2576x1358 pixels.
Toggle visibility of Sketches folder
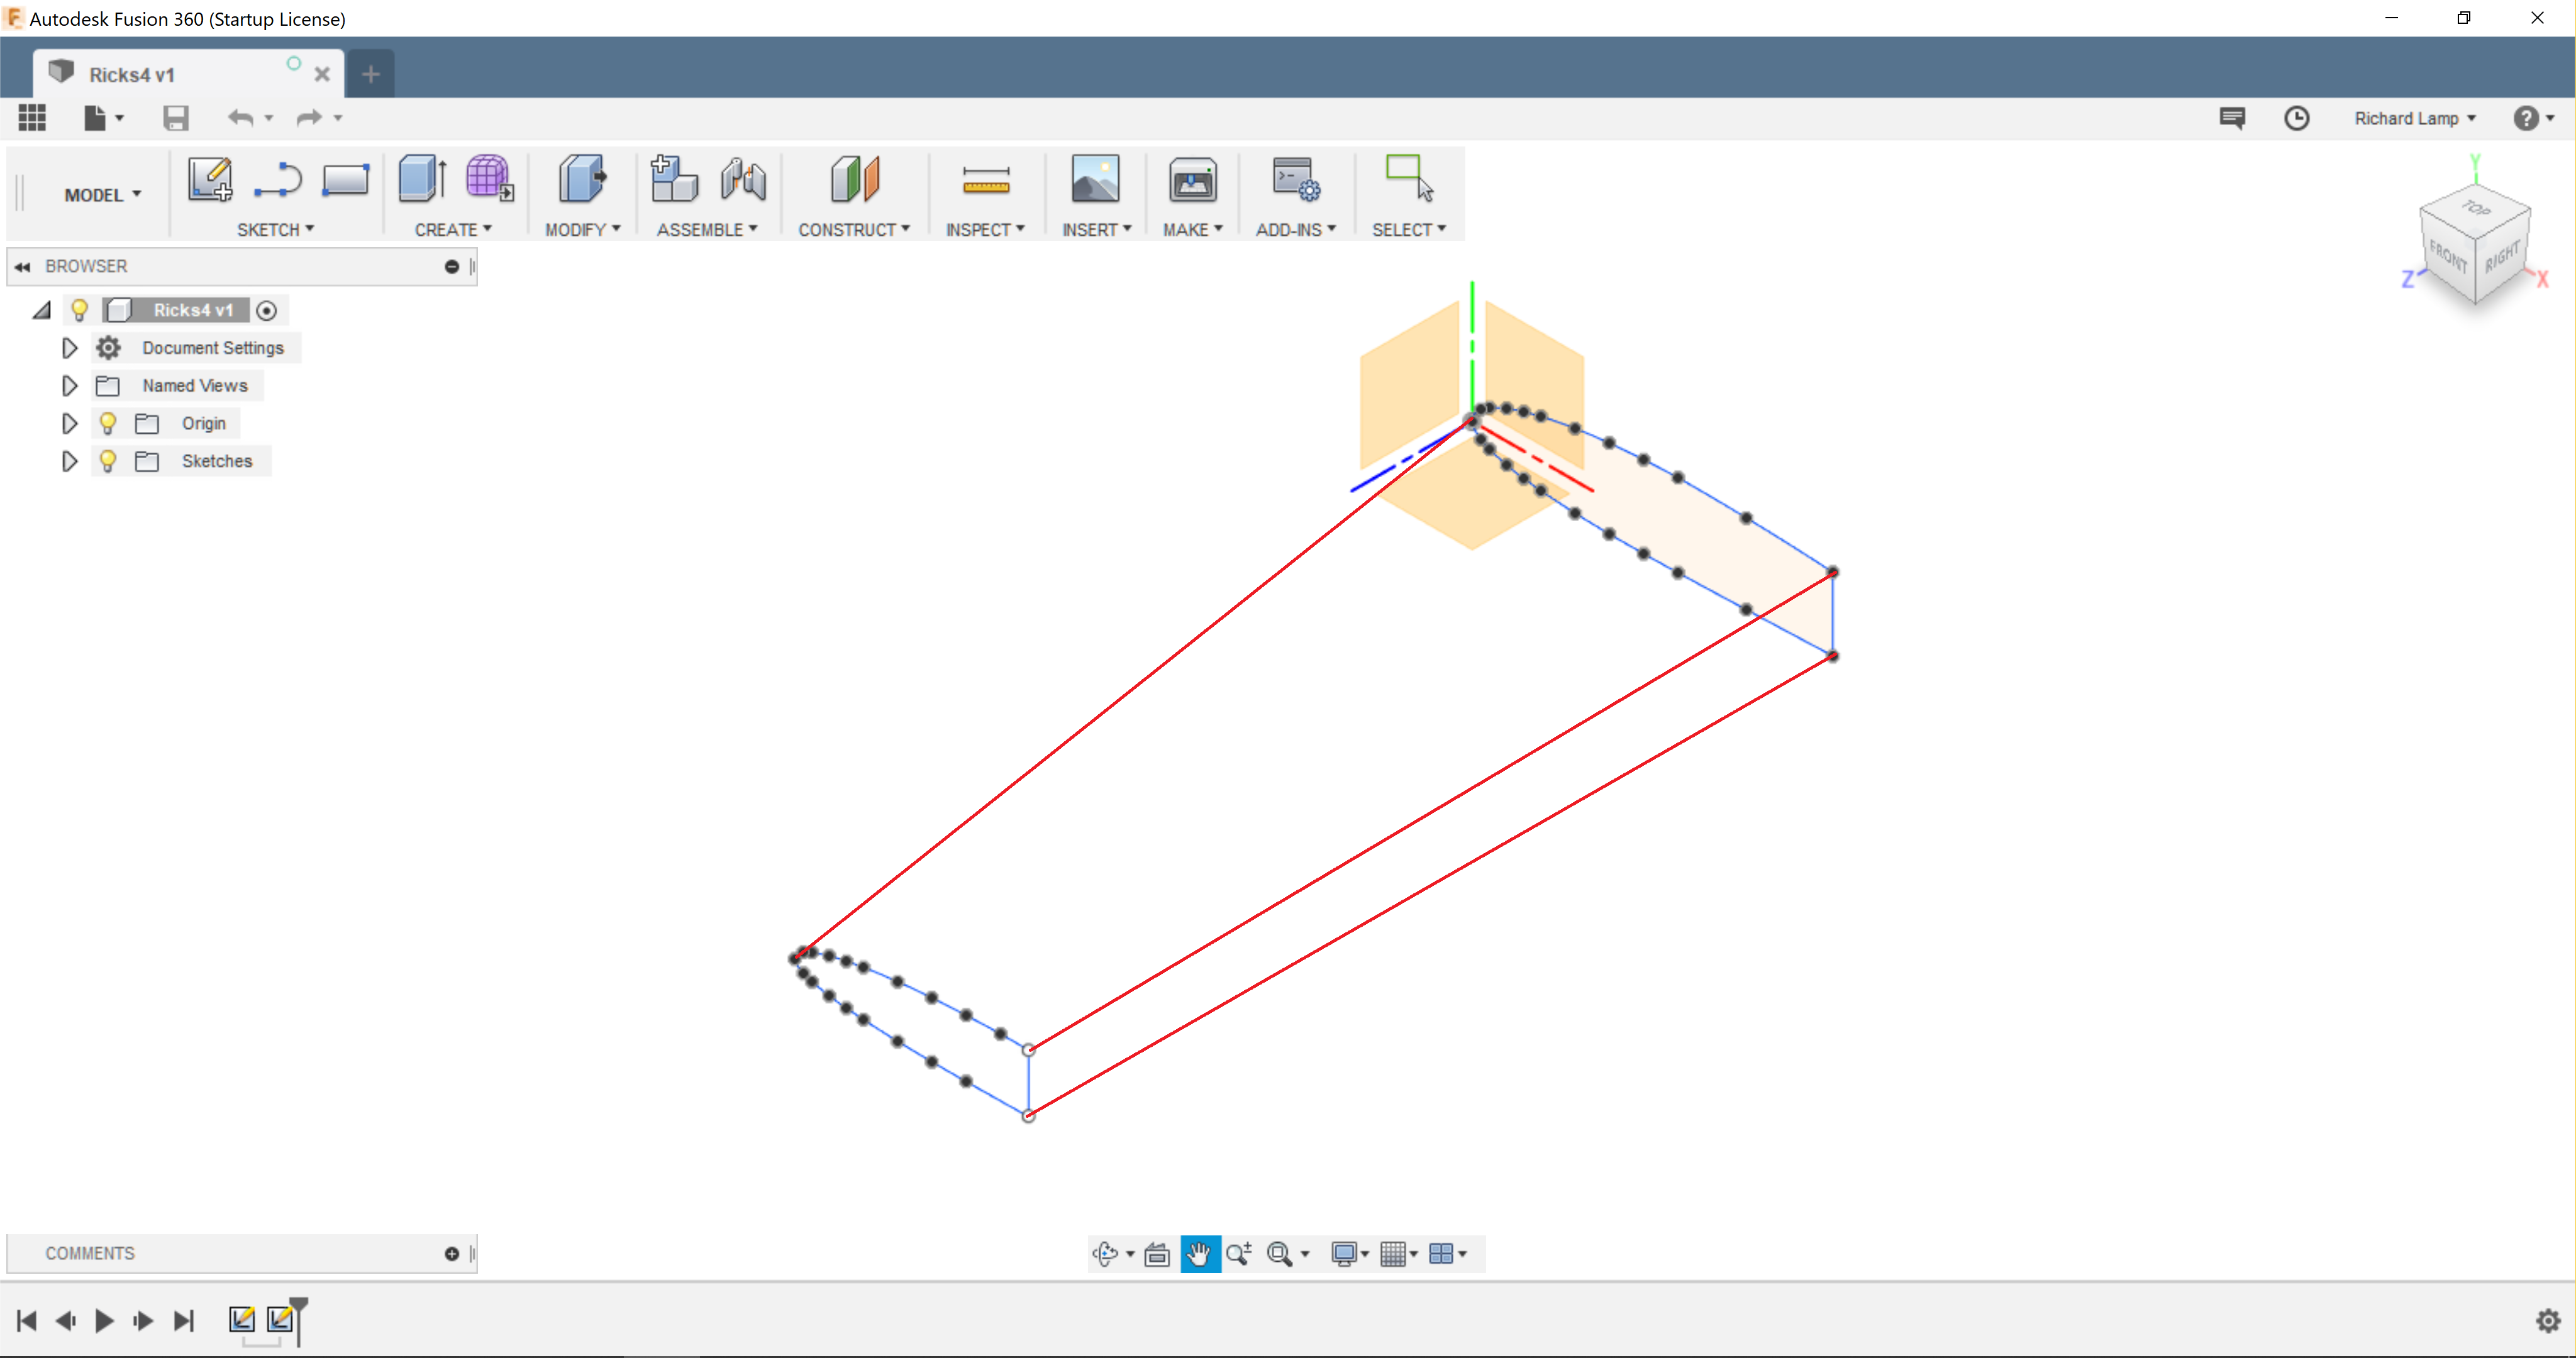(108, 460)
